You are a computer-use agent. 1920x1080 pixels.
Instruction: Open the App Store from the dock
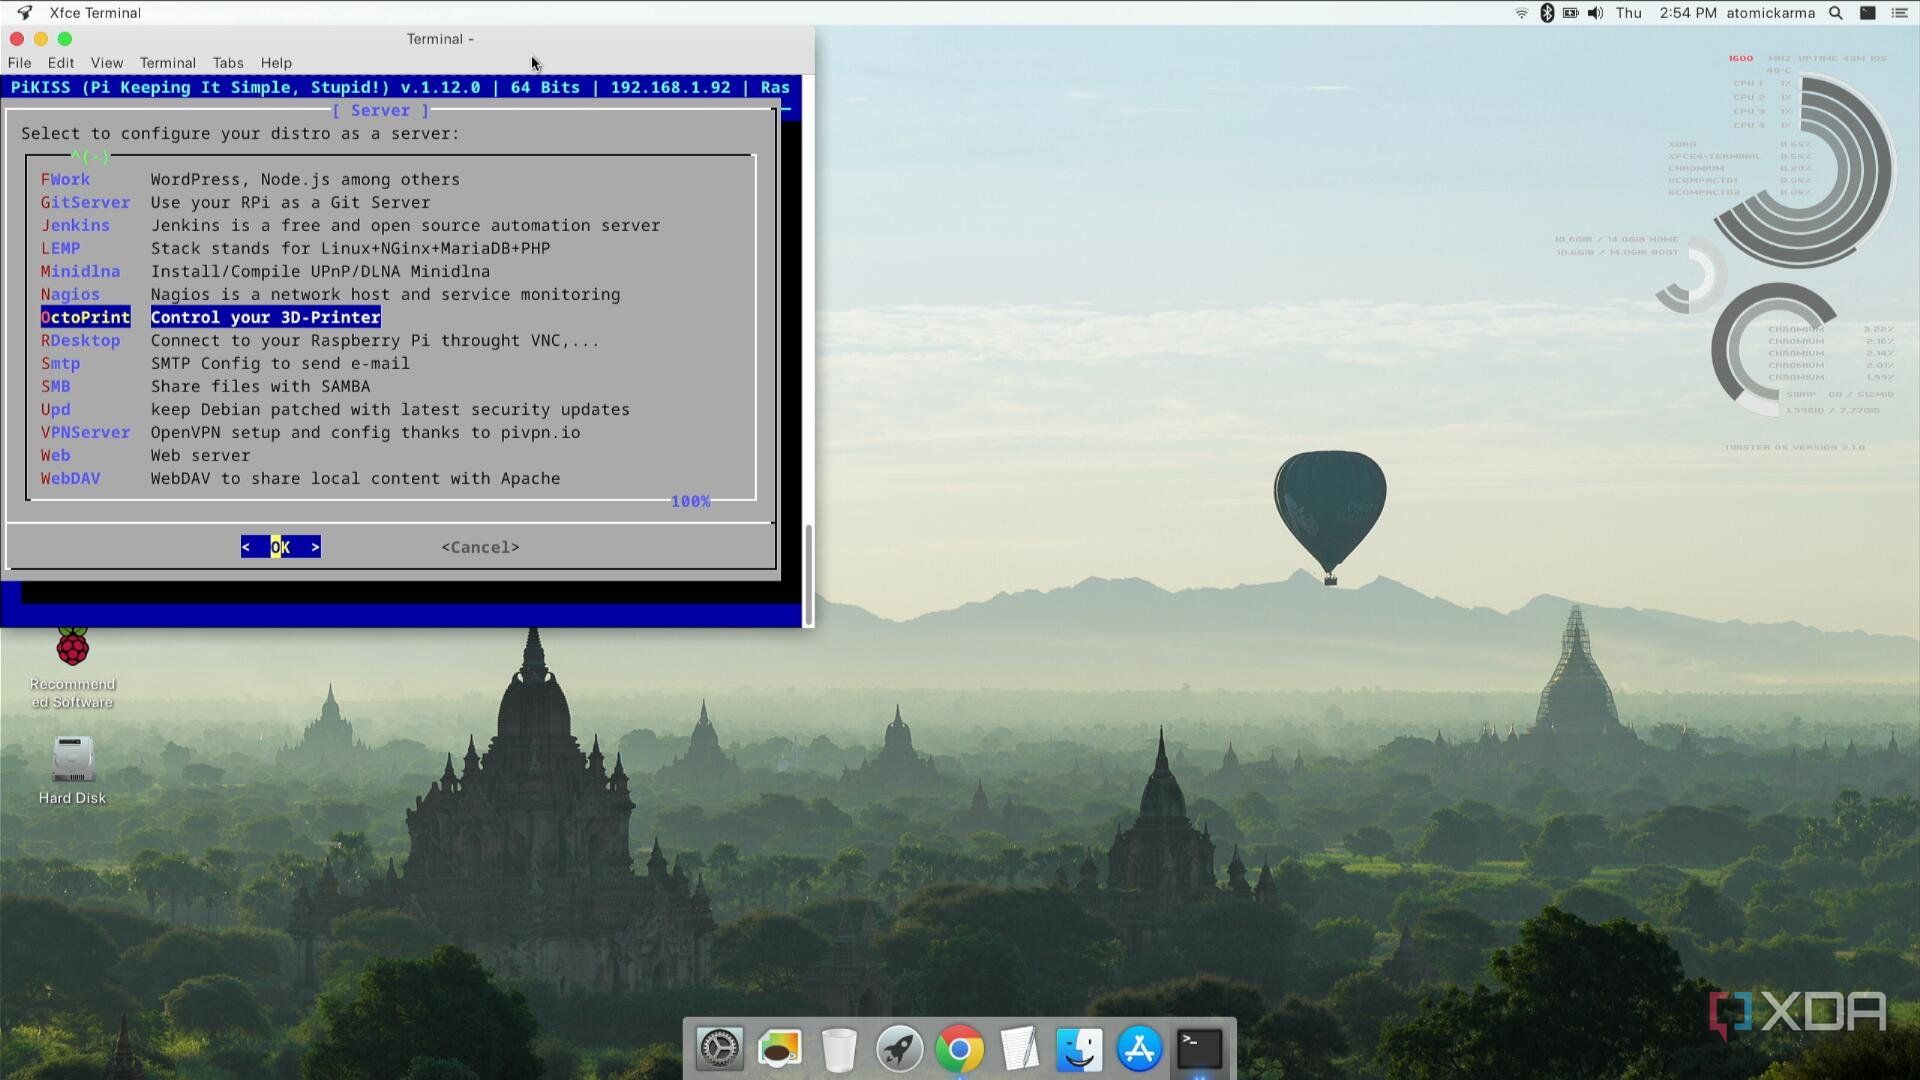pyautogui.click(x=1139, y=1048)
